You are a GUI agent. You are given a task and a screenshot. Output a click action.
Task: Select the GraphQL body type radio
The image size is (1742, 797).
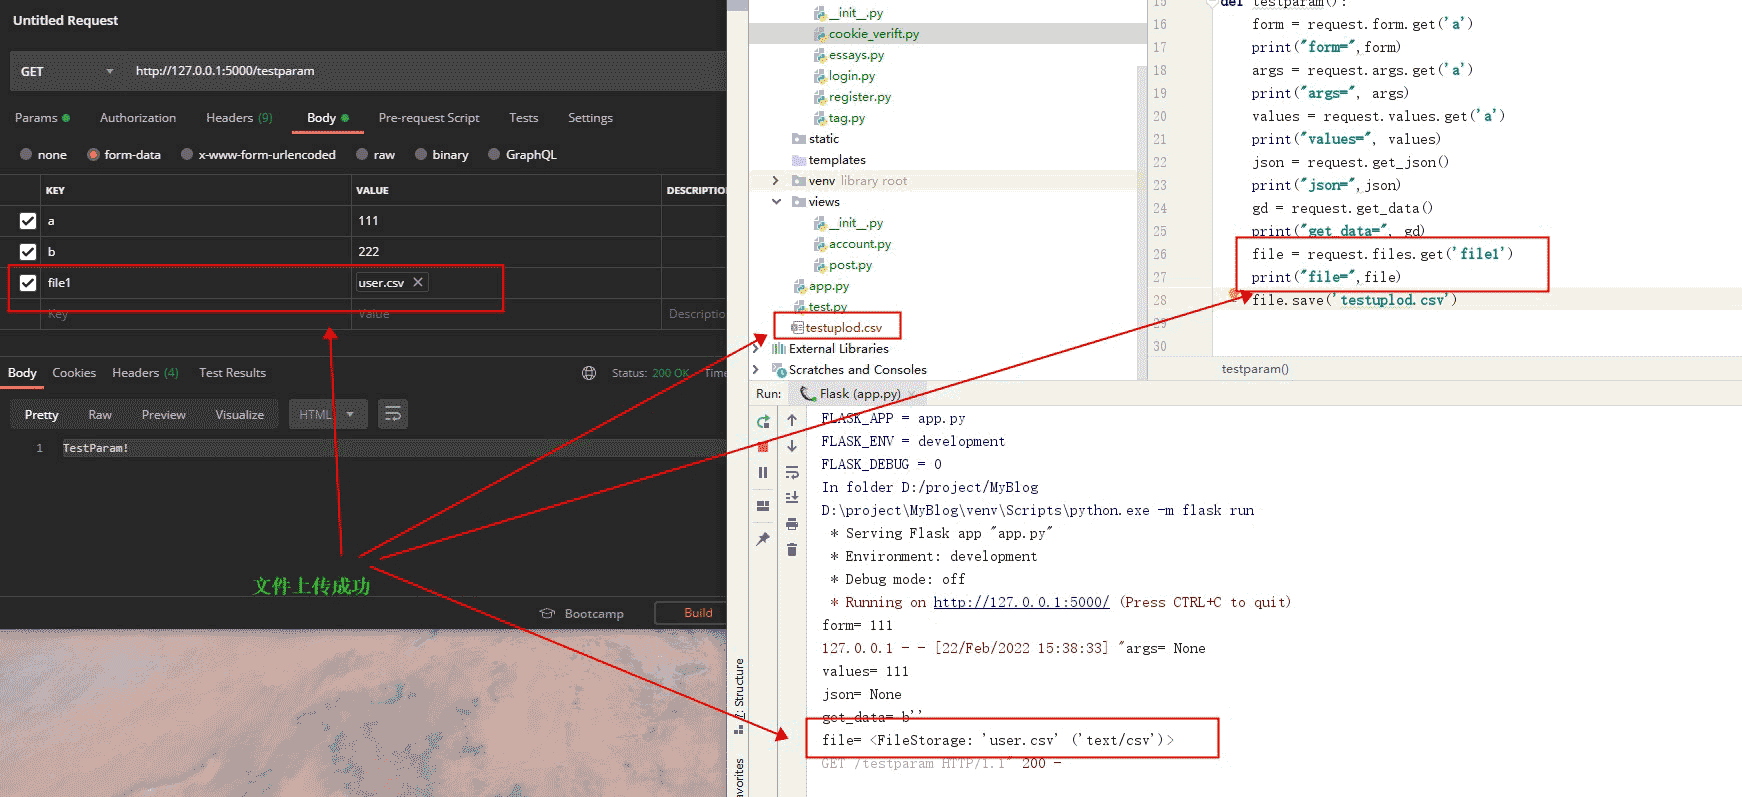(494, 155)
